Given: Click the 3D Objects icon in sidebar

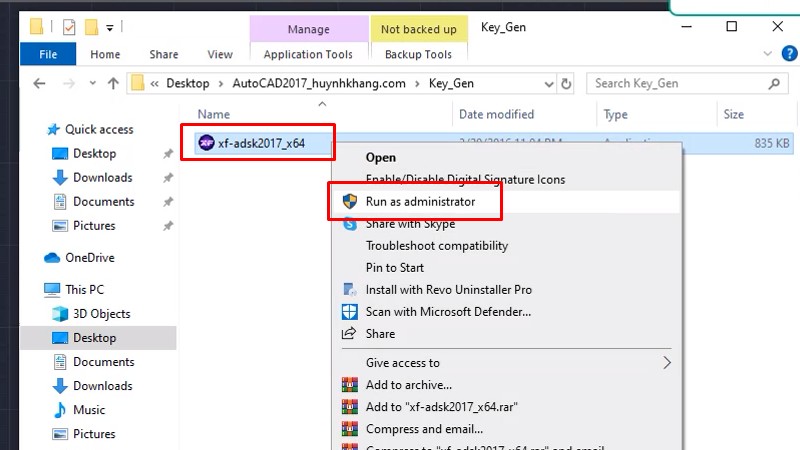Looking at the screenshot, I should pos(59,314).
